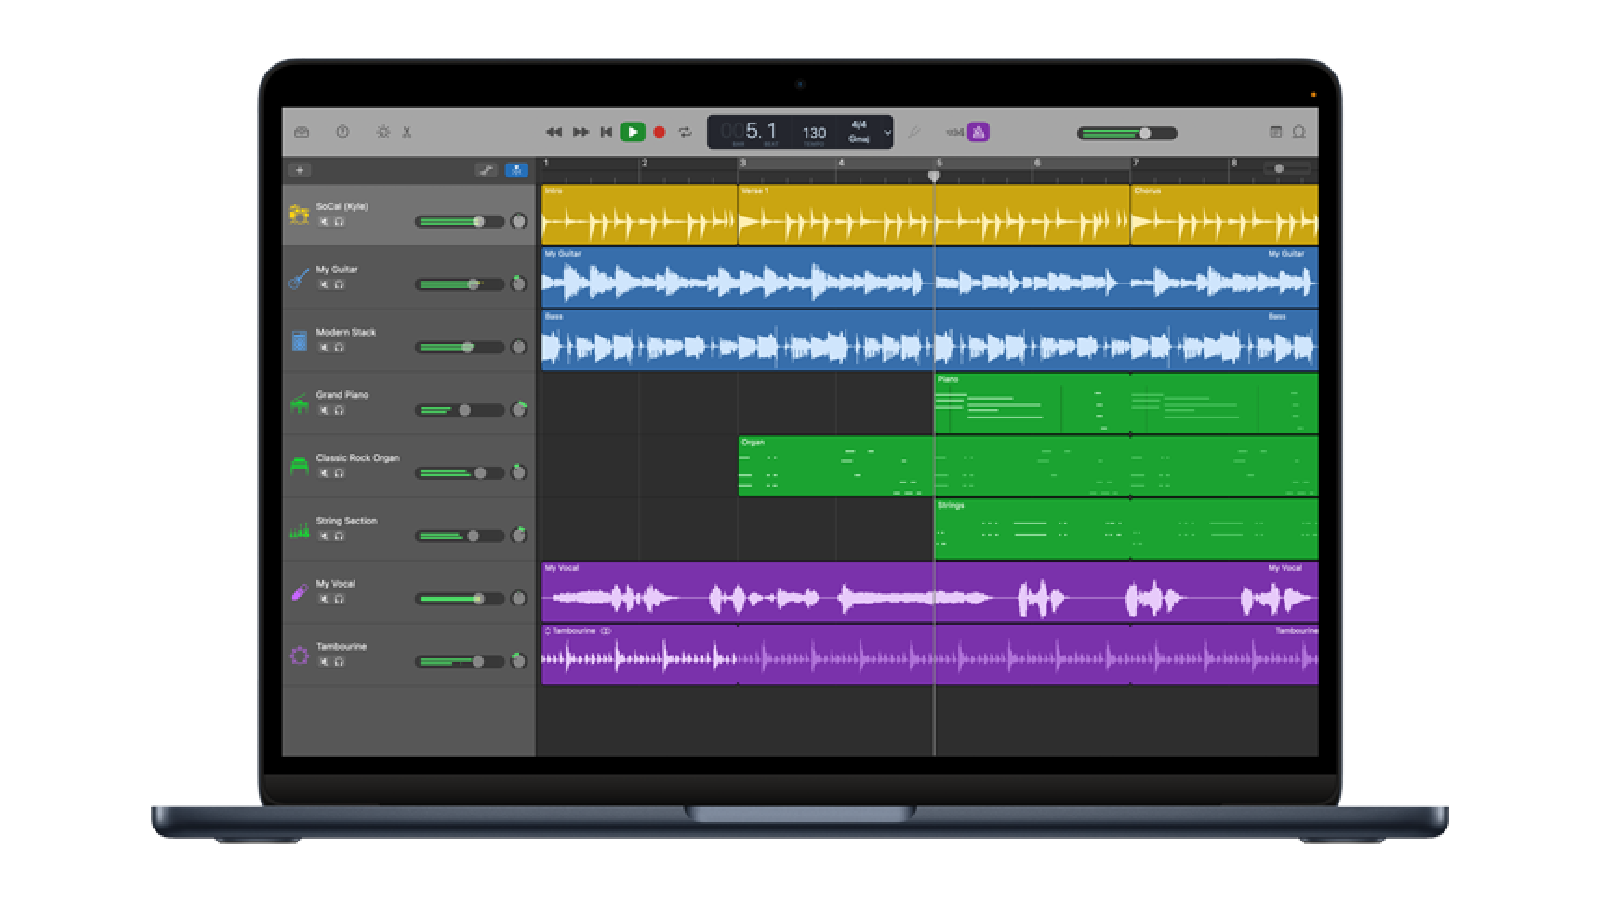
Task: Solo the My Vocal track
Action: click(339, 599)
